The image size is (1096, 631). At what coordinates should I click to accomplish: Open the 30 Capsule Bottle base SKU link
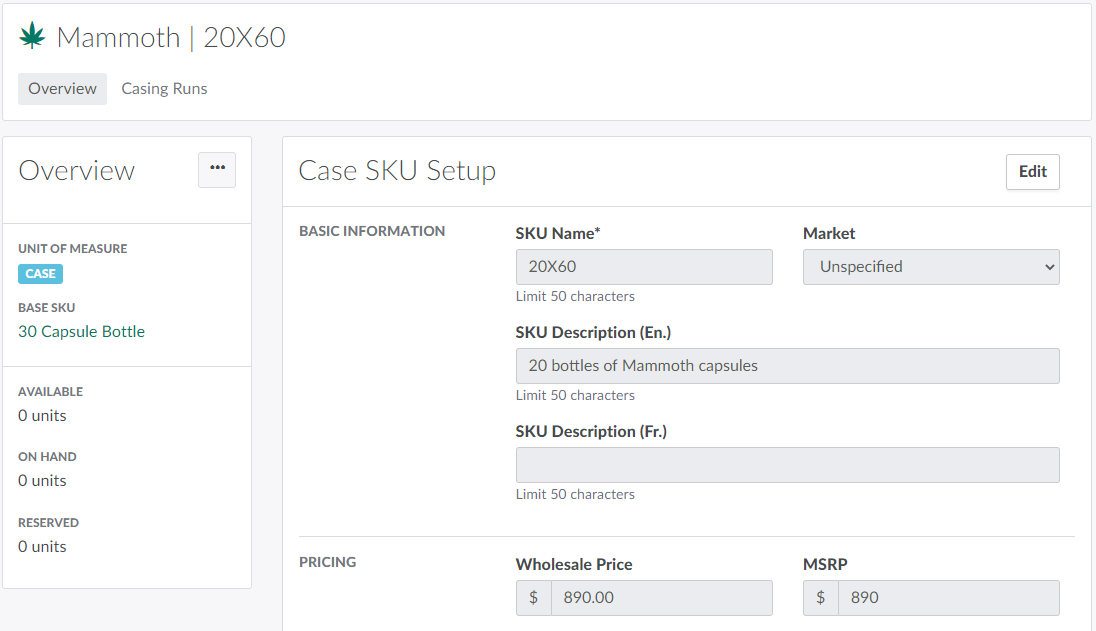click(81, 332)
